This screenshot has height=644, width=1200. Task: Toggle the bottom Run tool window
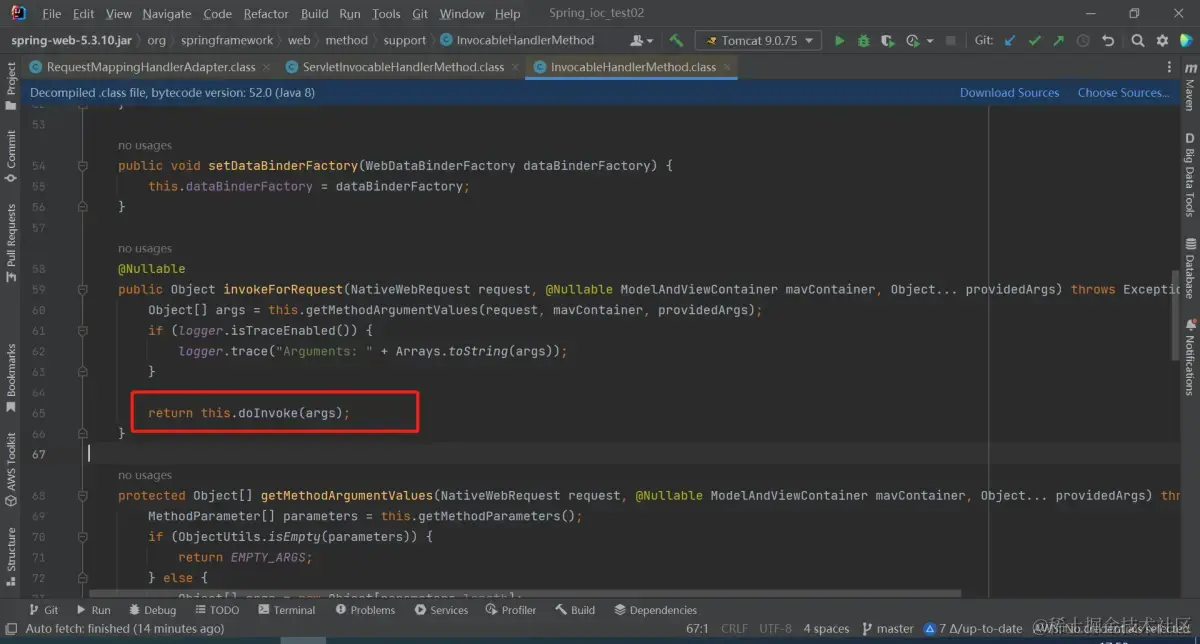click(93, 610)
